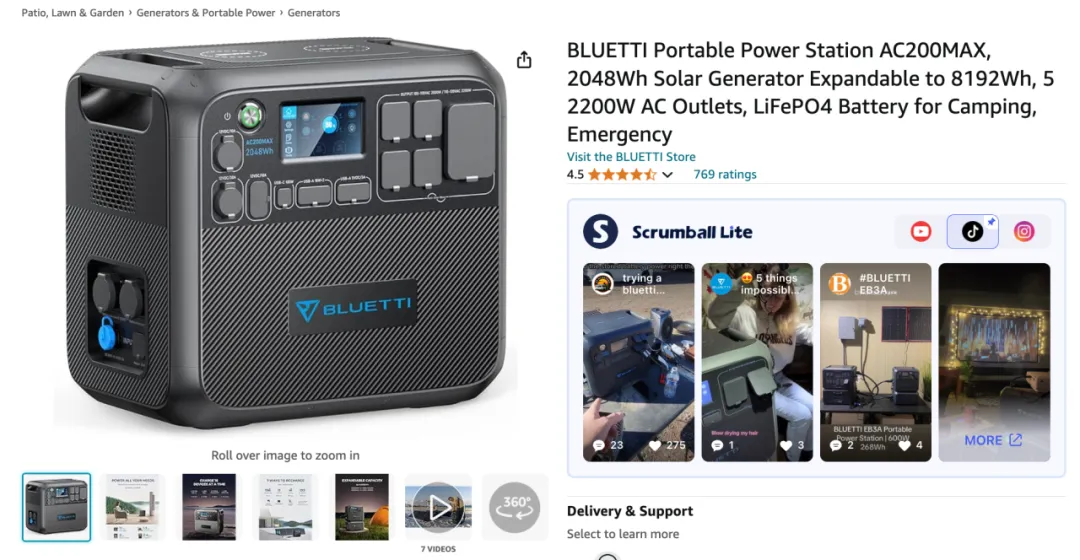
Task: Play the product videos thumbnail
Action: pos(438,508)
